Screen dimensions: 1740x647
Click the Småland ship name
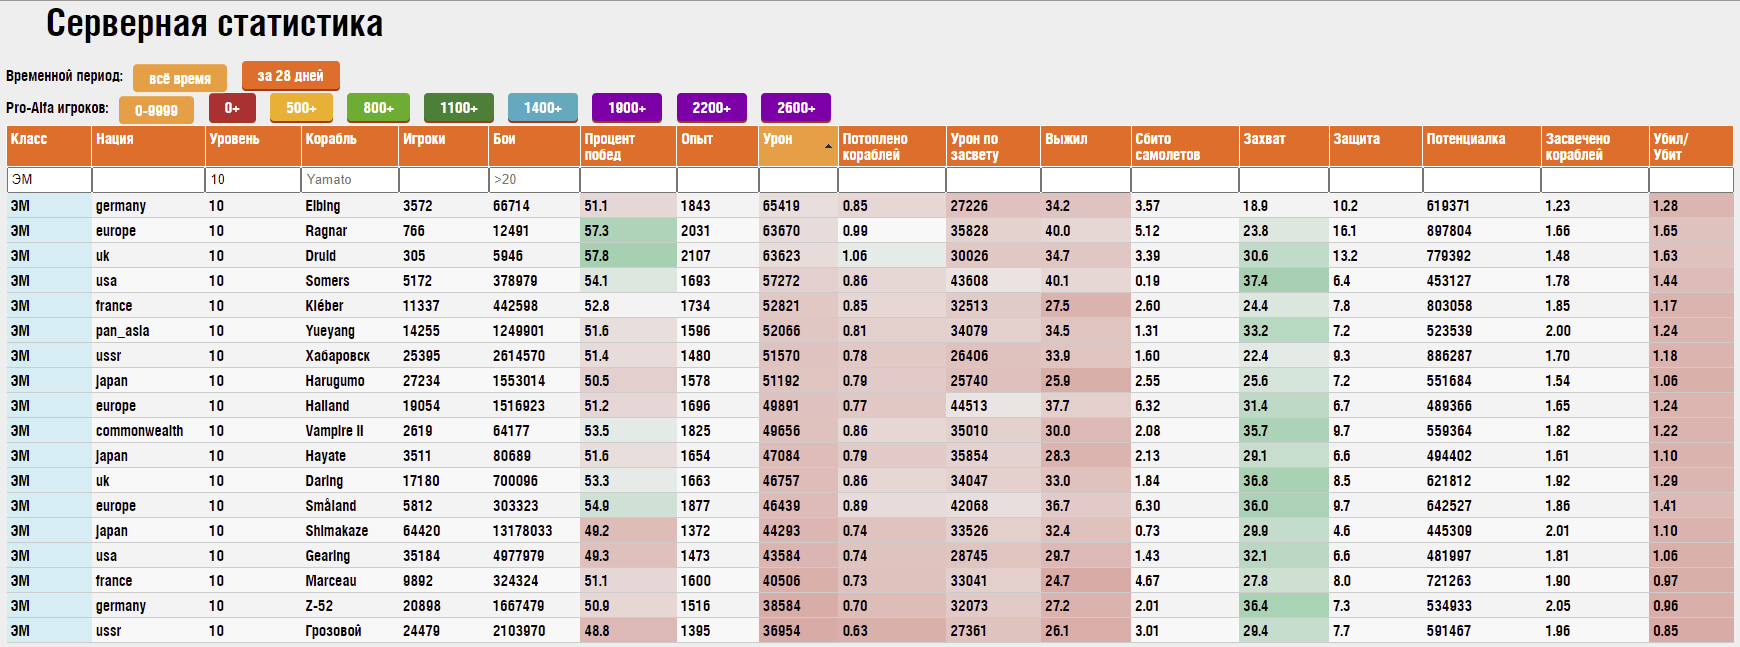[331, 506]
